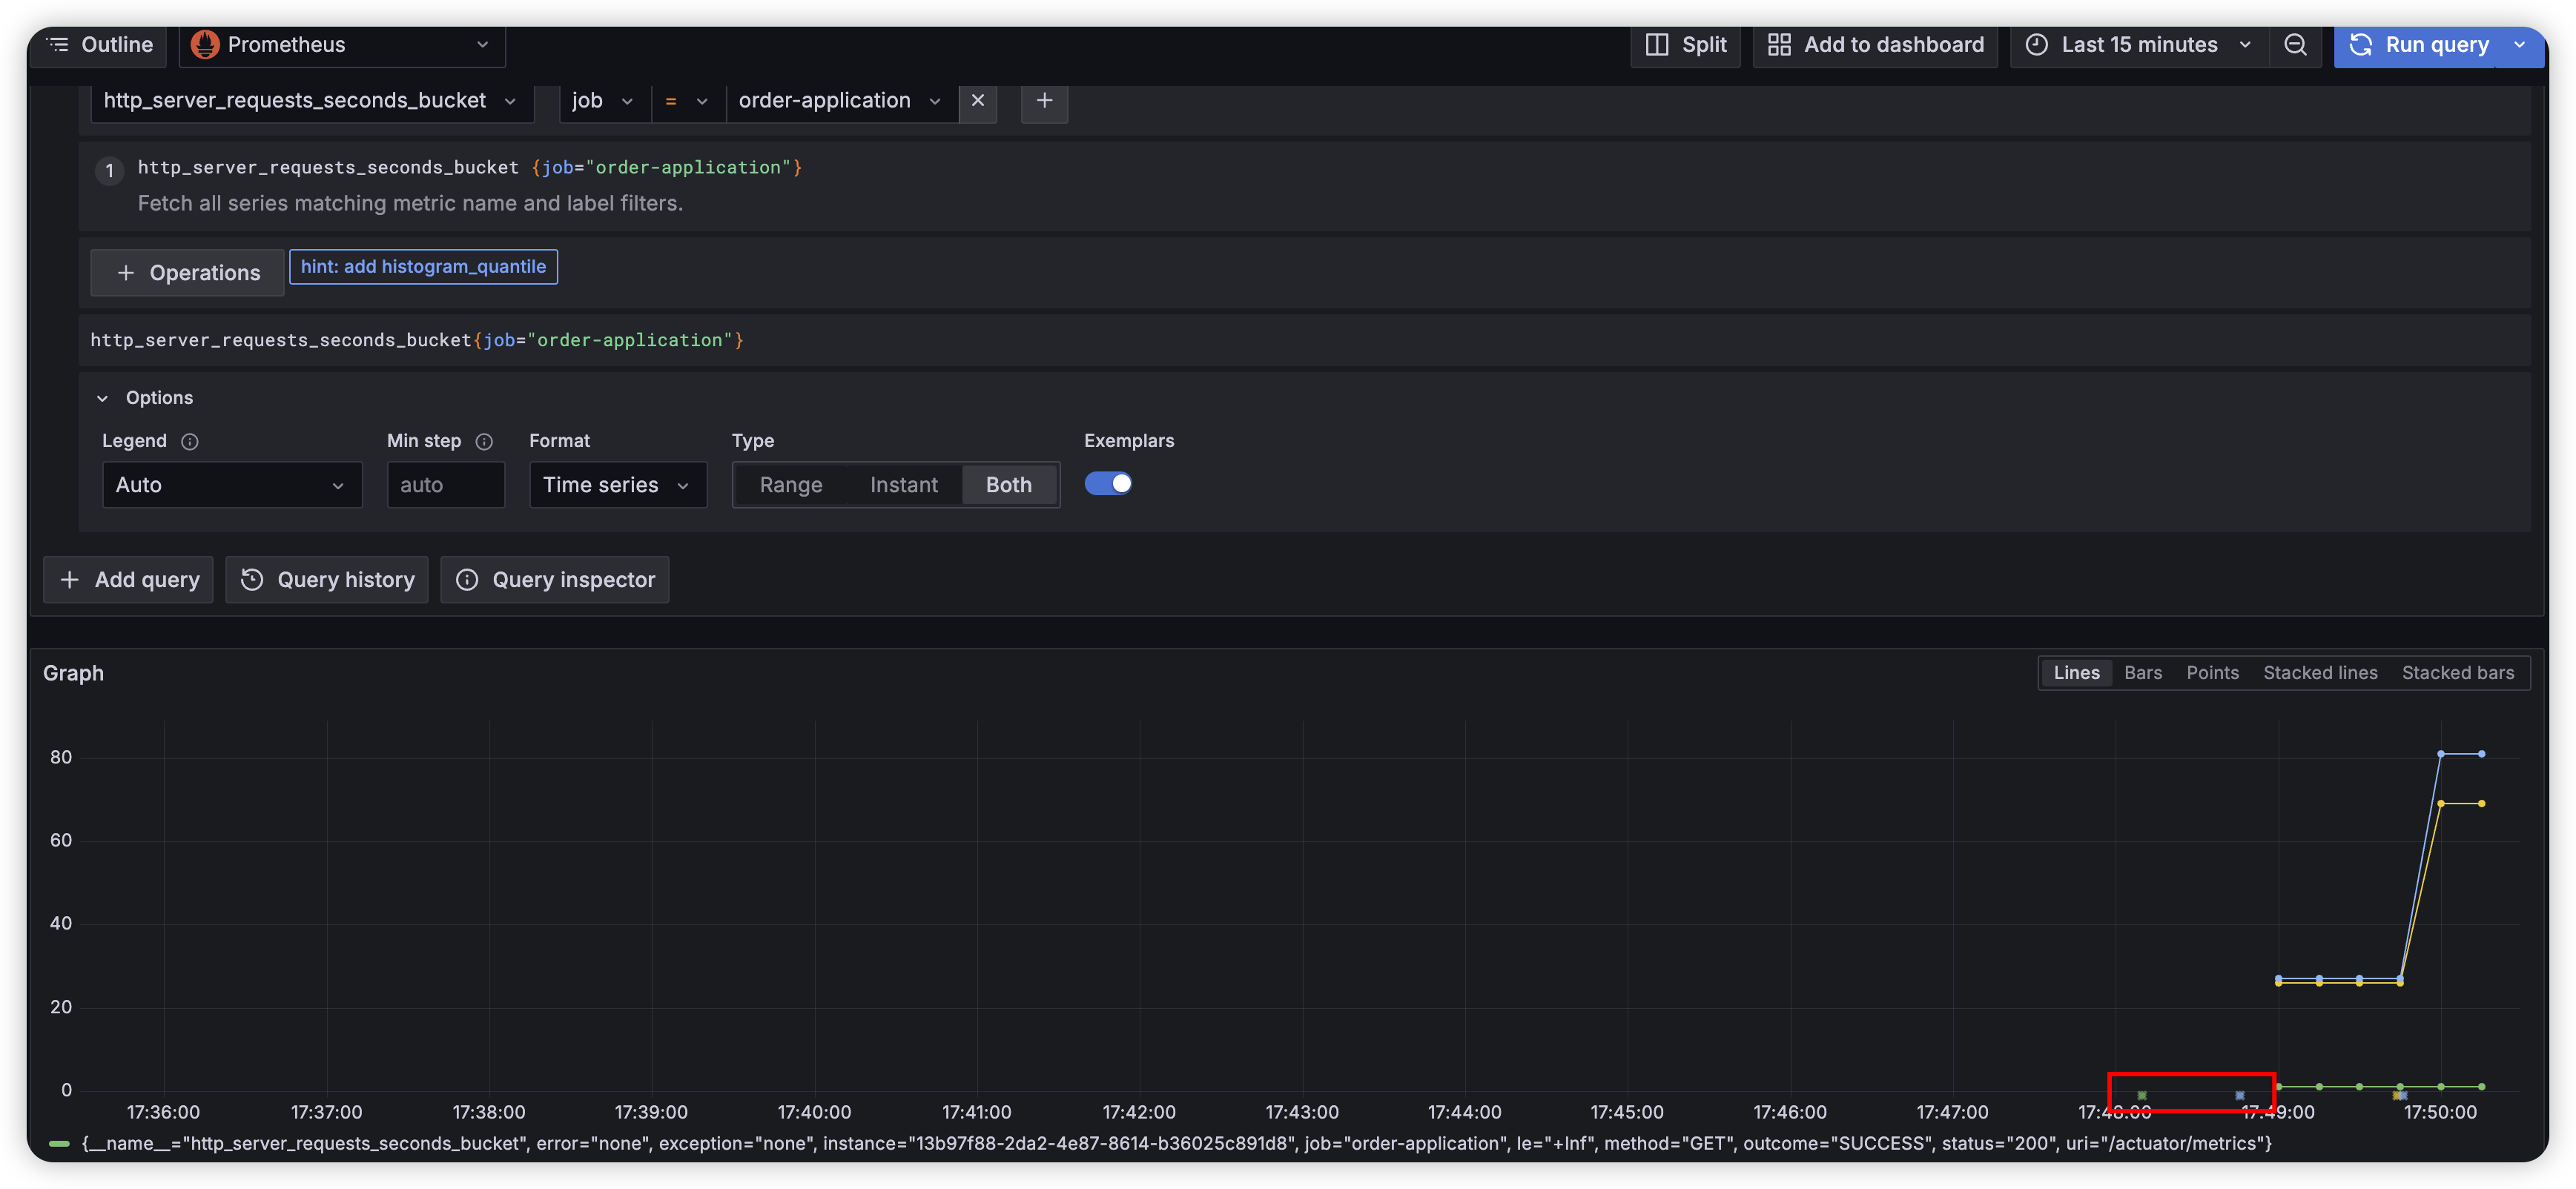Screen dimensions: 2576x1189
Task: Collapse the Options section
Action: pos(102,398)
